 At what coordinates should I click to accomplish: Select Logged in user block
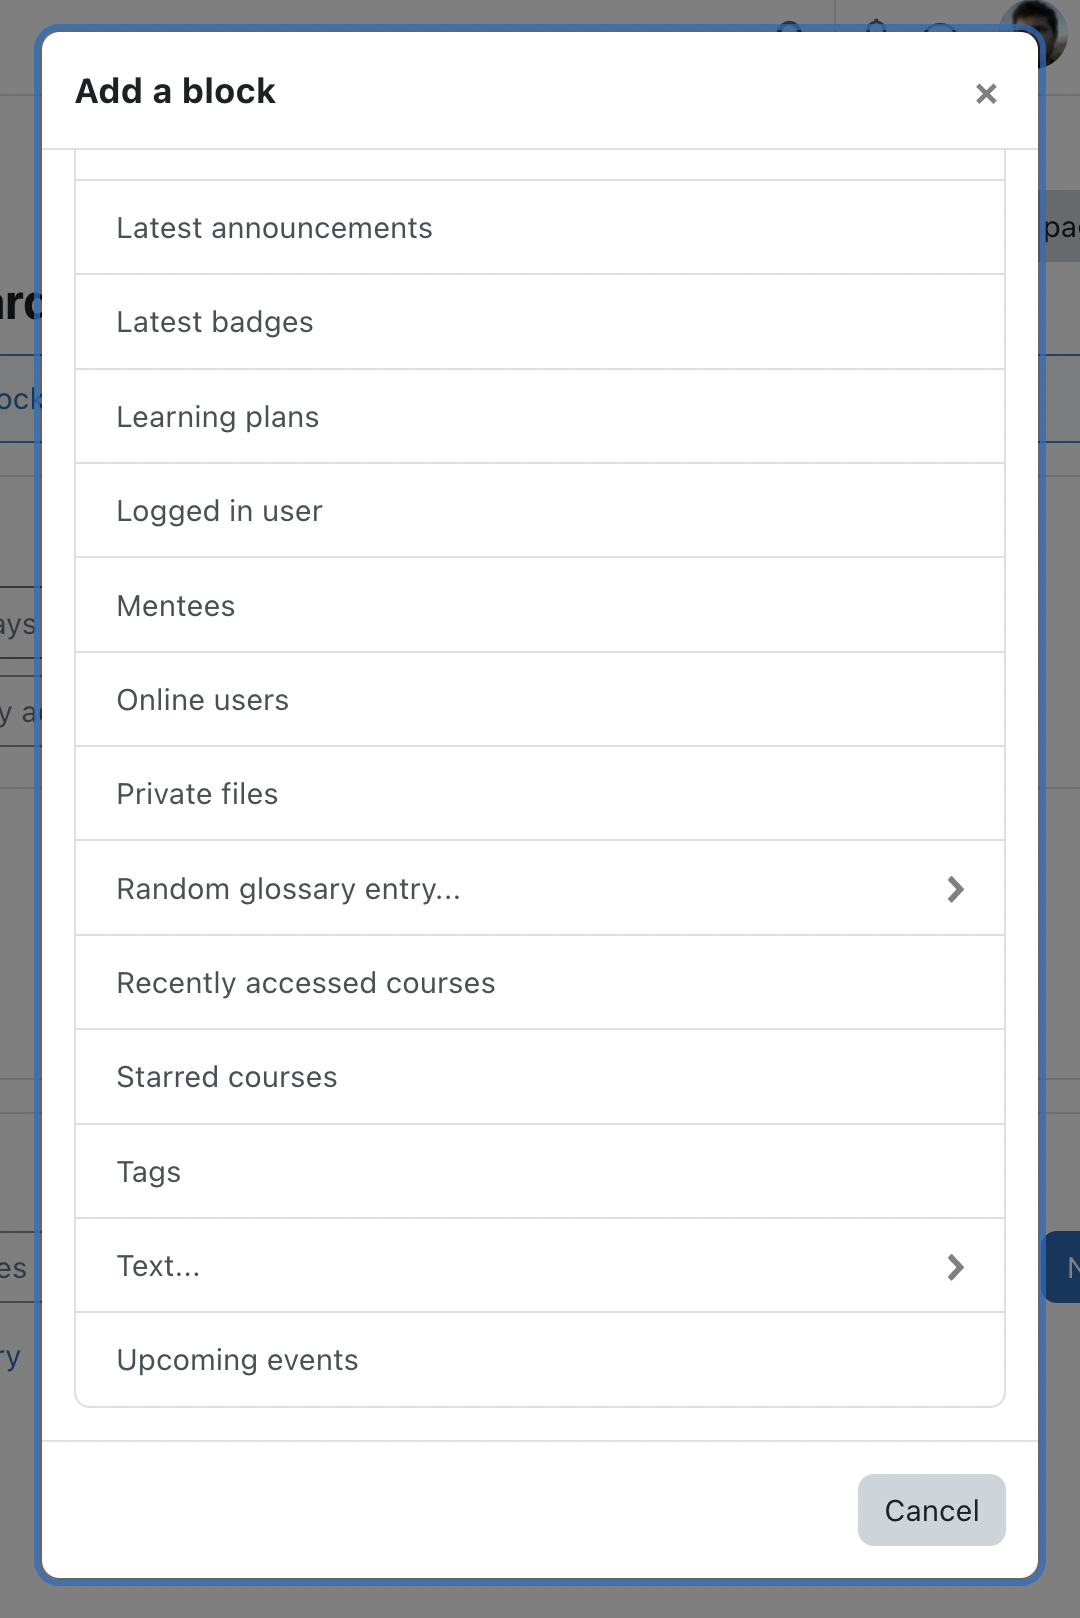click(540, 511)
